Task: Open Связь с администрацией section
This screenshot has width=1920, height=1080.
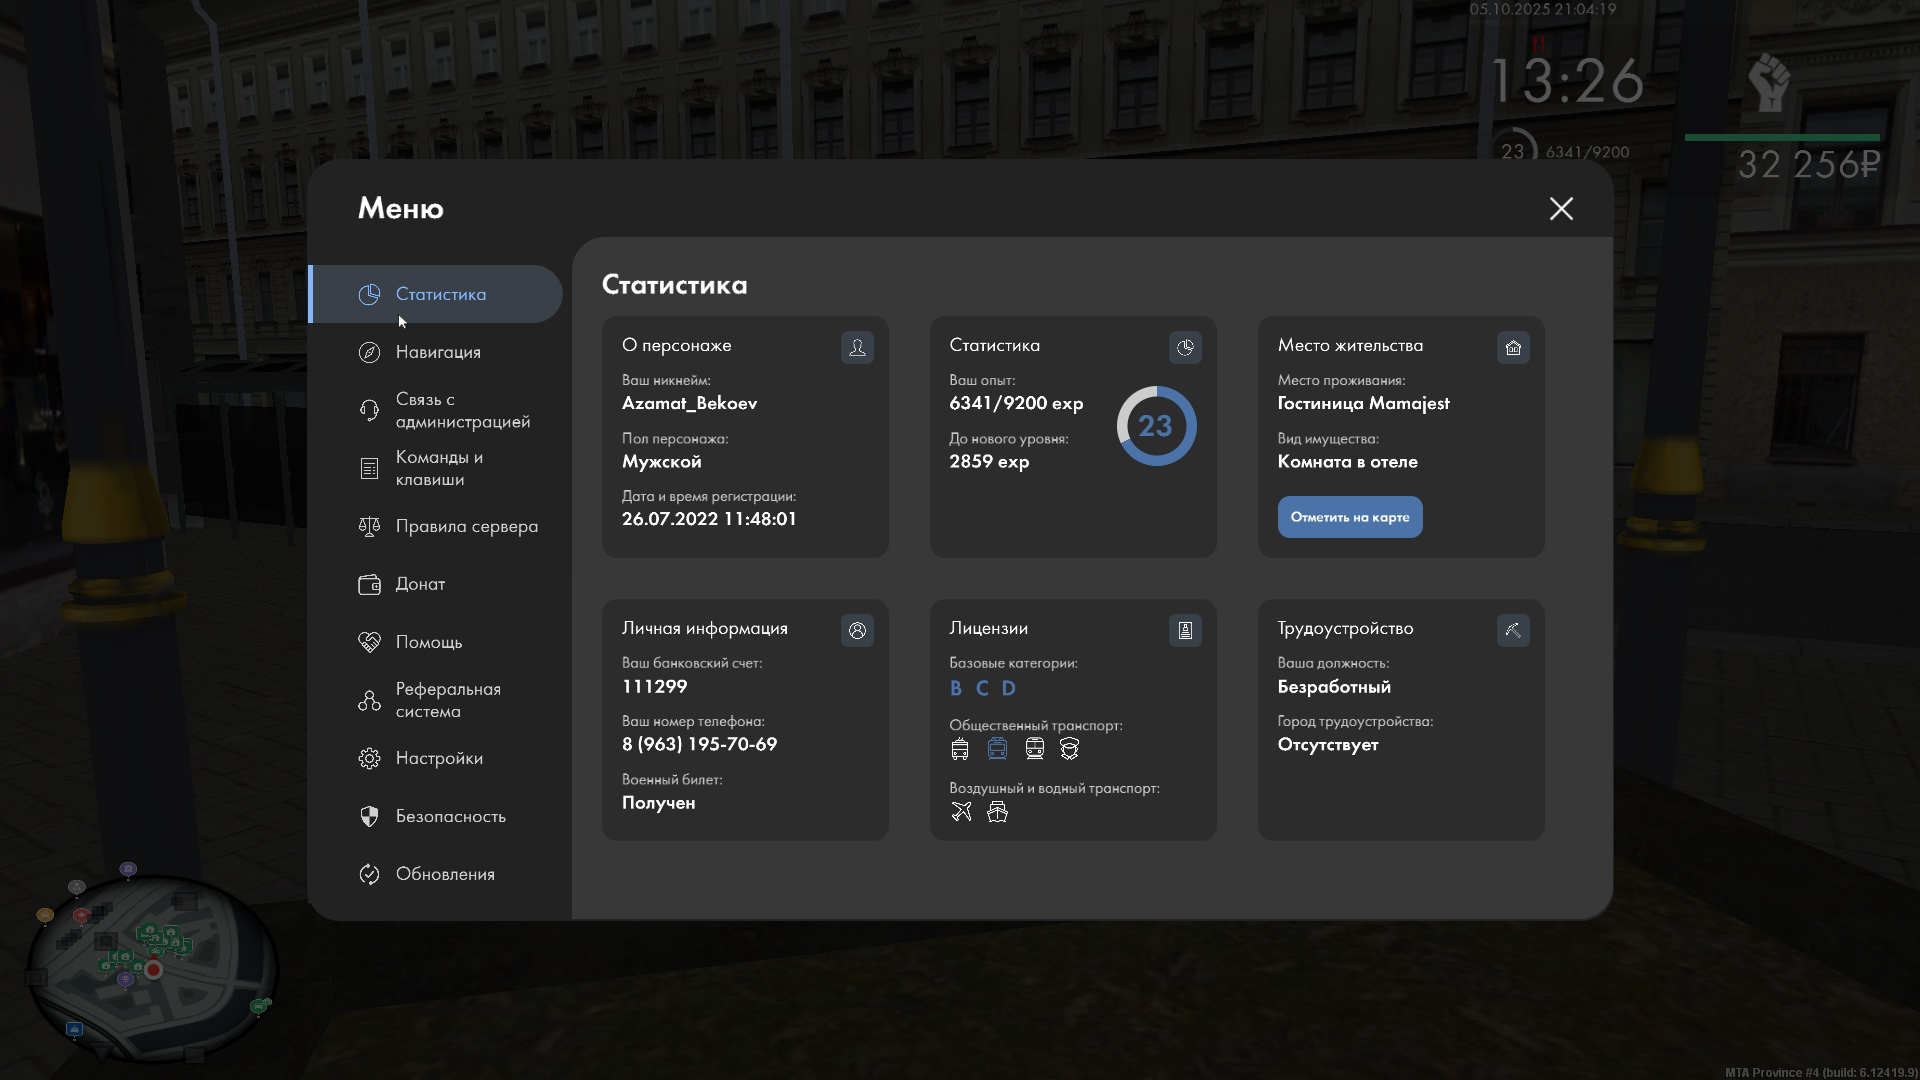Action: (x=462, y=410)
